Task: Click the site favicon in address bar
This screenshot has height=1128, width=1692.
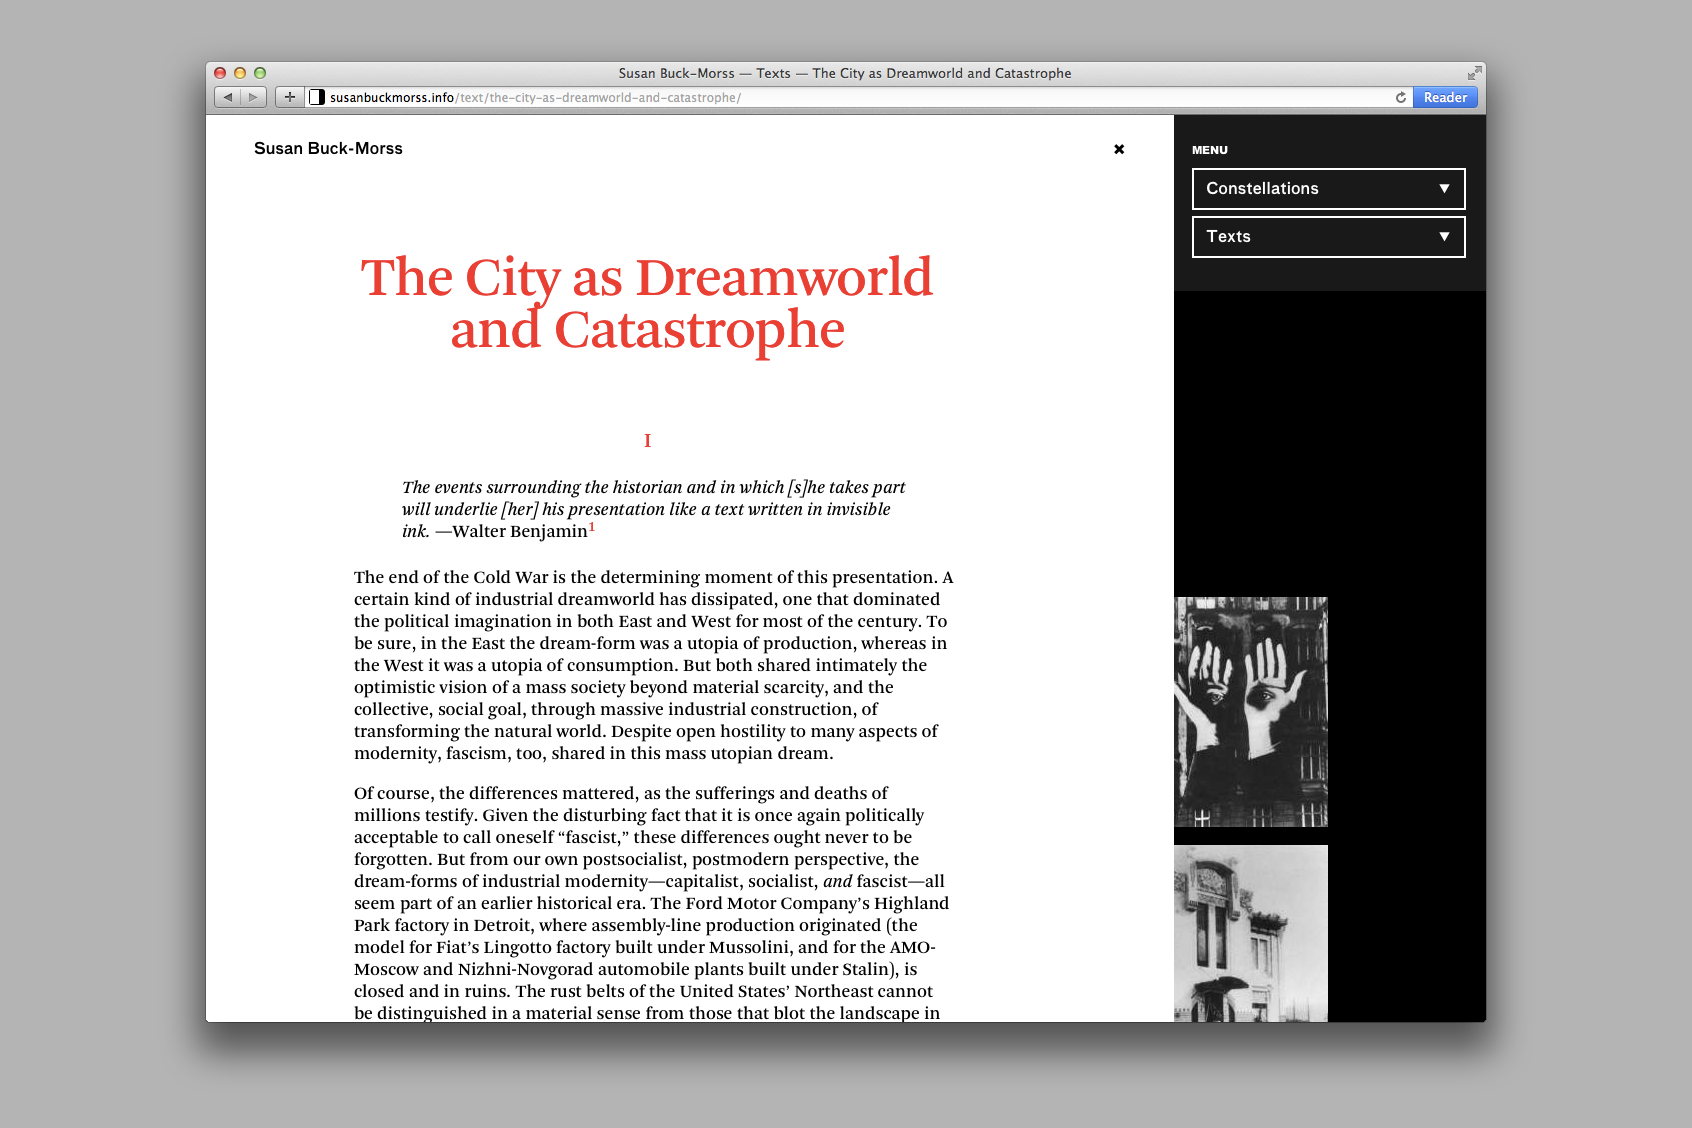Action: coord(317,97)
